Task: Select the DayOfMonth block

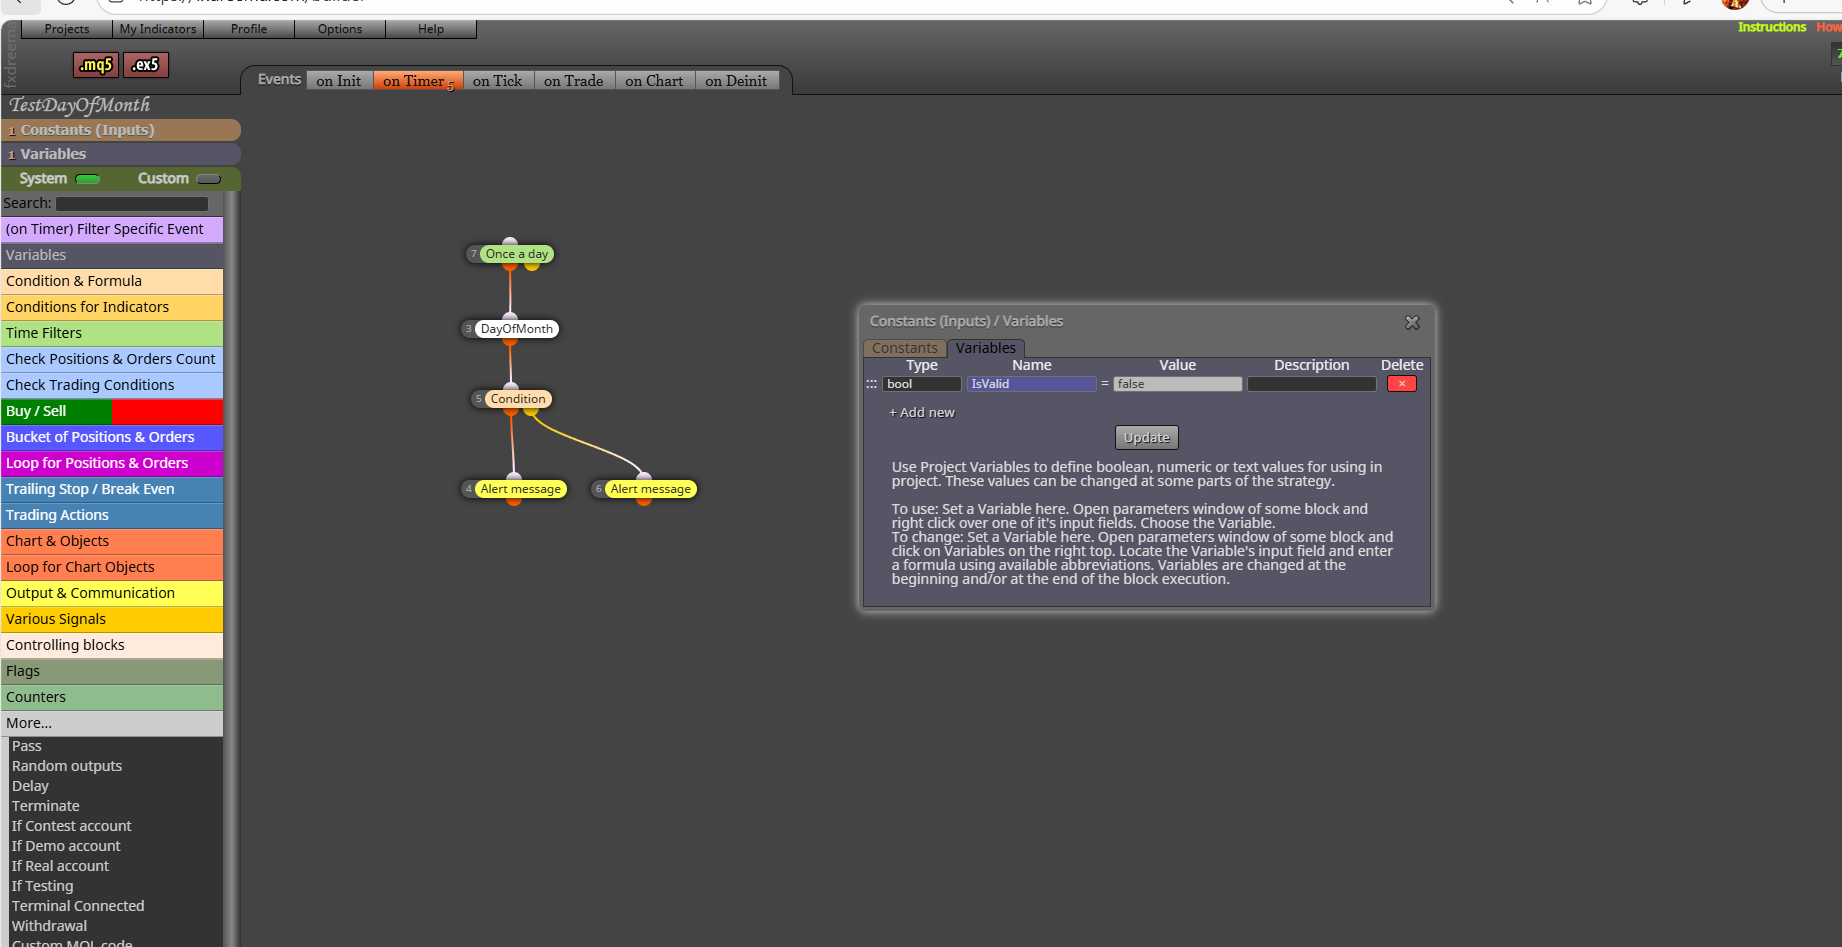Action: tap(516, 329)
